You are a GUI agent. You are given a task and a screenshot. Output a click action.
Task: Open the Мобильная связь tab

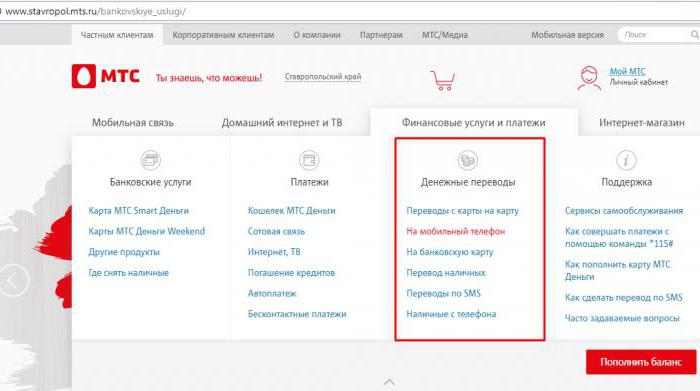point(133,123)
